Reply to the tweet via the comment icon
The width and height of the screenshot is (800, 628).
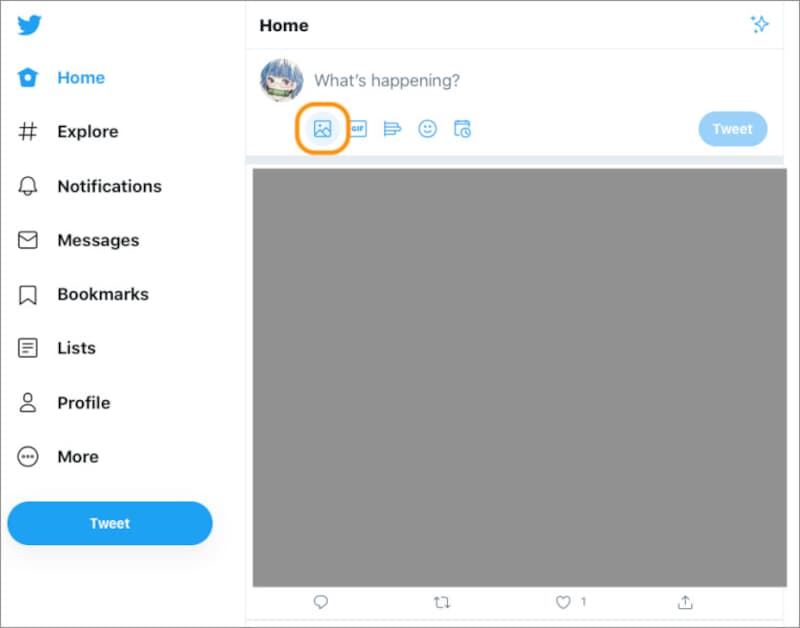(x=321, y=602)
